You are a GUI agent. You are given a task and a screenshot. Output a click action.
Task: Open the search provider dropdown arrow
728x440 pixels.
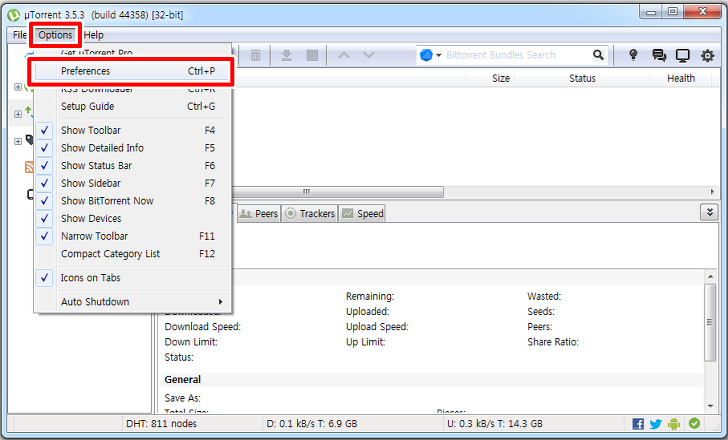click(x=438, y=55)
